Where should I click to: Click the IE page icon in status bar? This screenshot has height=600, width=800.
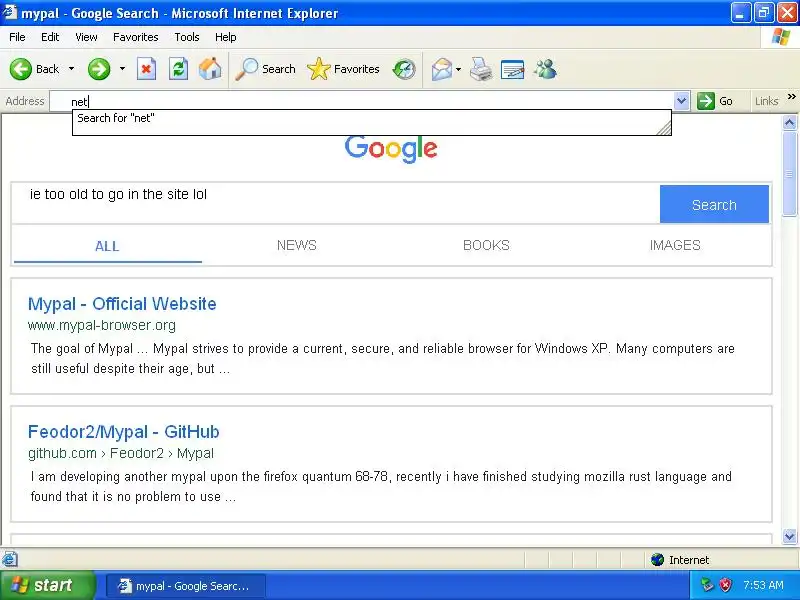coord(10,559)
